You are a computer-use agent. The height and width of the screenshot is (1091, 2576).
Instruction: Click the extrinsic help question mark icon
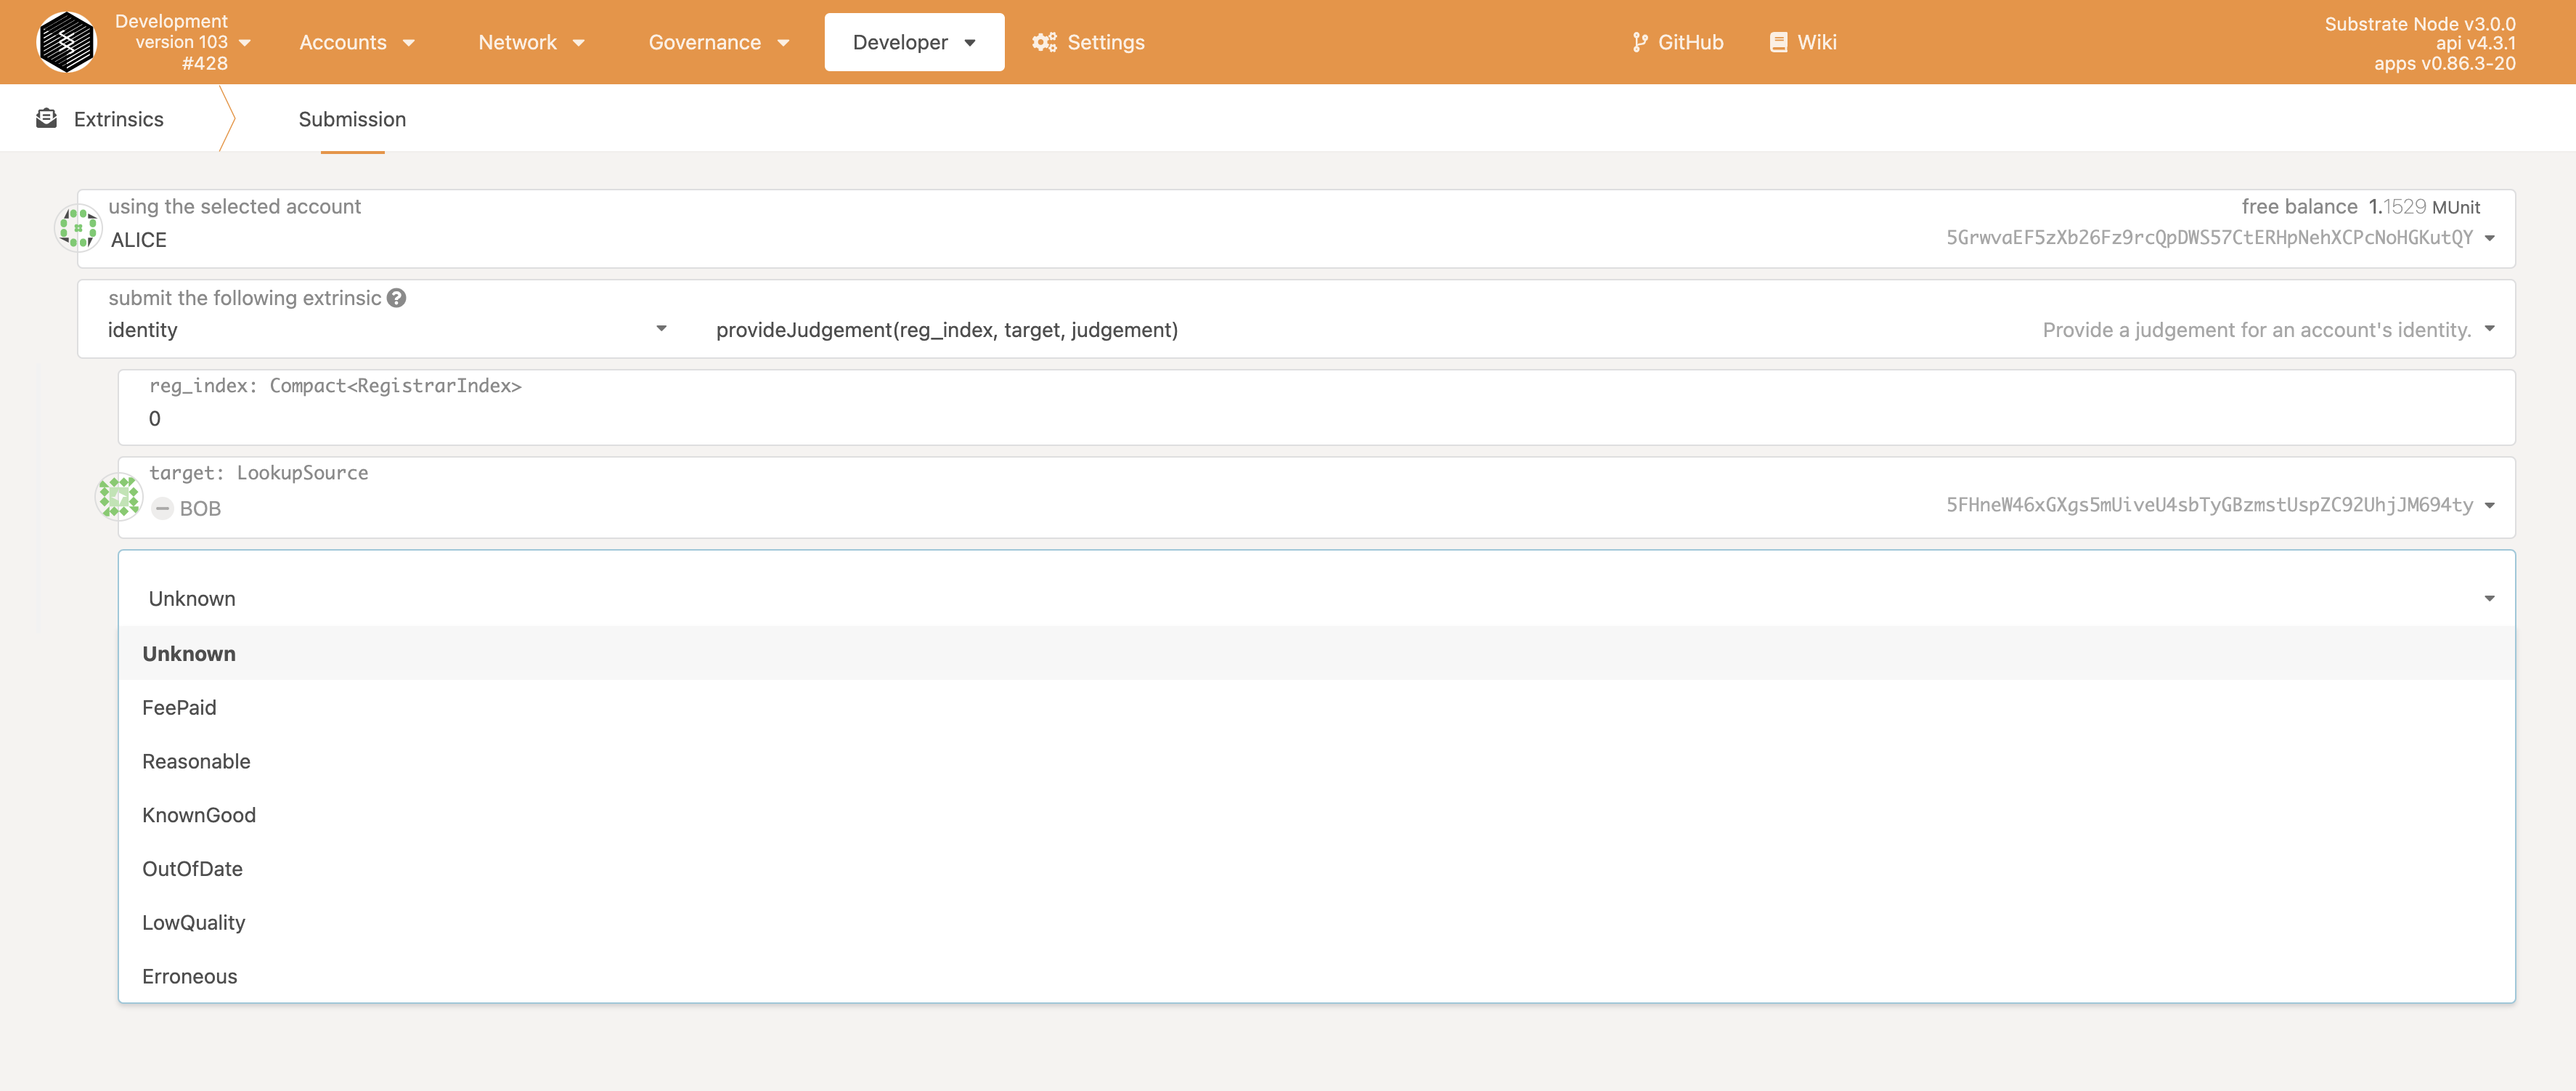[397, 298]
